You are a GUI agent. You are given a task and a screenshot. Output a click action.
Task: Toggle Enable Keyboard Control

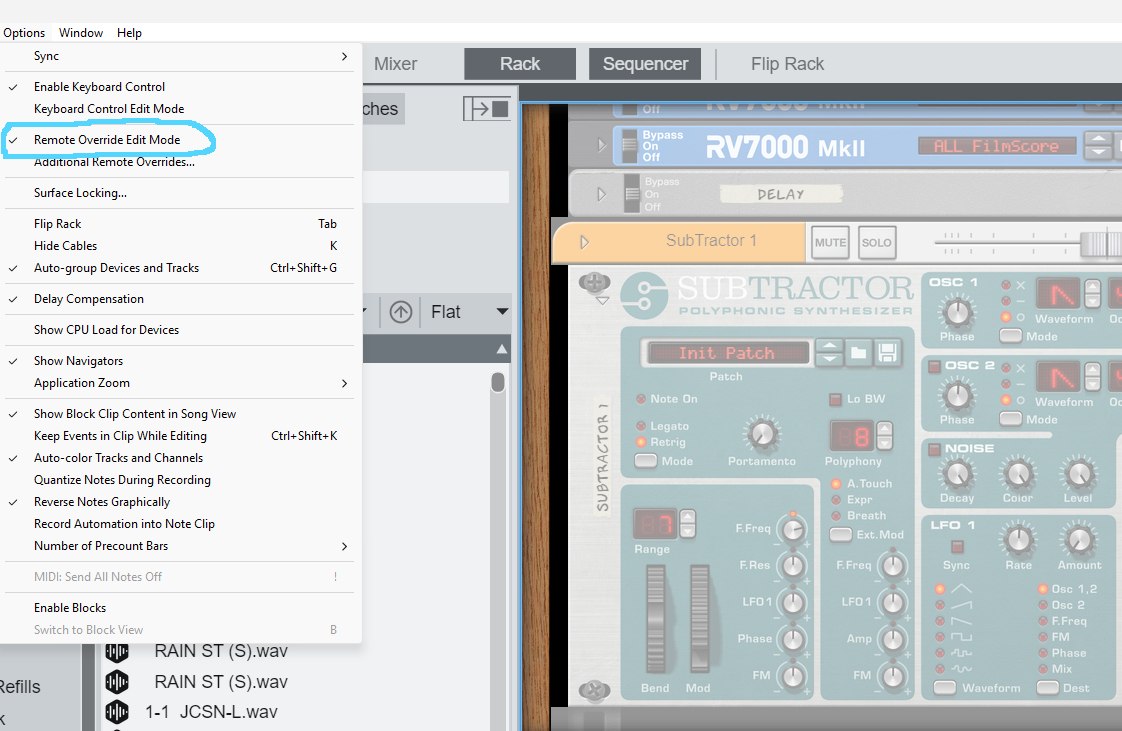point(179,87)
